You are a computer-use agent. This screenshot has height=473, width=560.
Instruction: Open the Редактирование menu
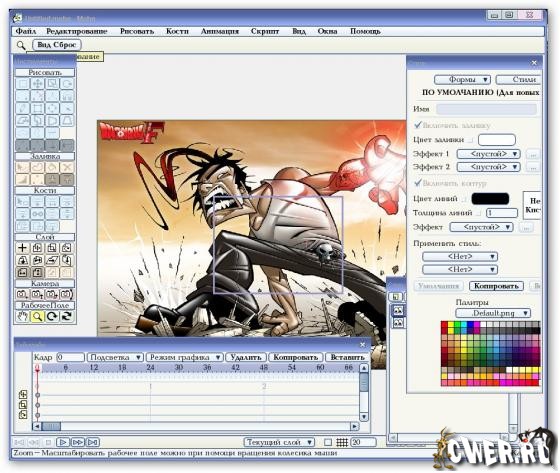[x=77, y=31]
